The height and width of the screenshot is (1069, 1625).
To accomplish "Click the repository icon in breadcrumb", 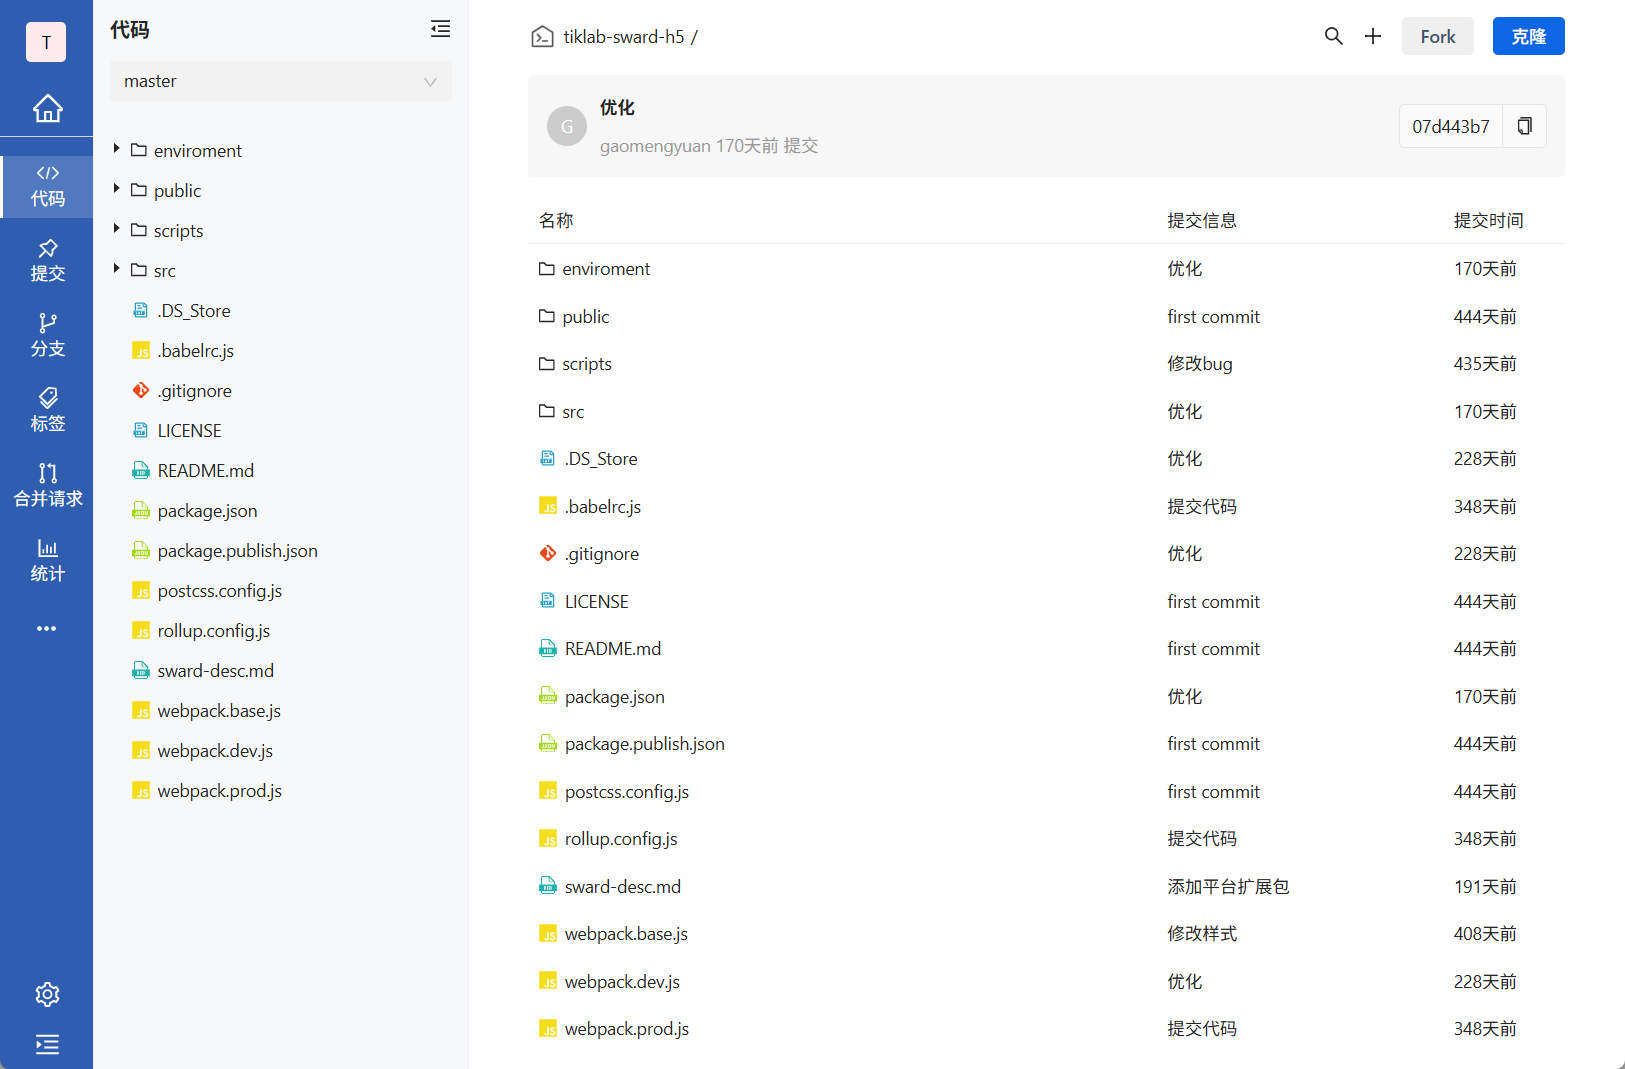I will (x=542, y=37).
